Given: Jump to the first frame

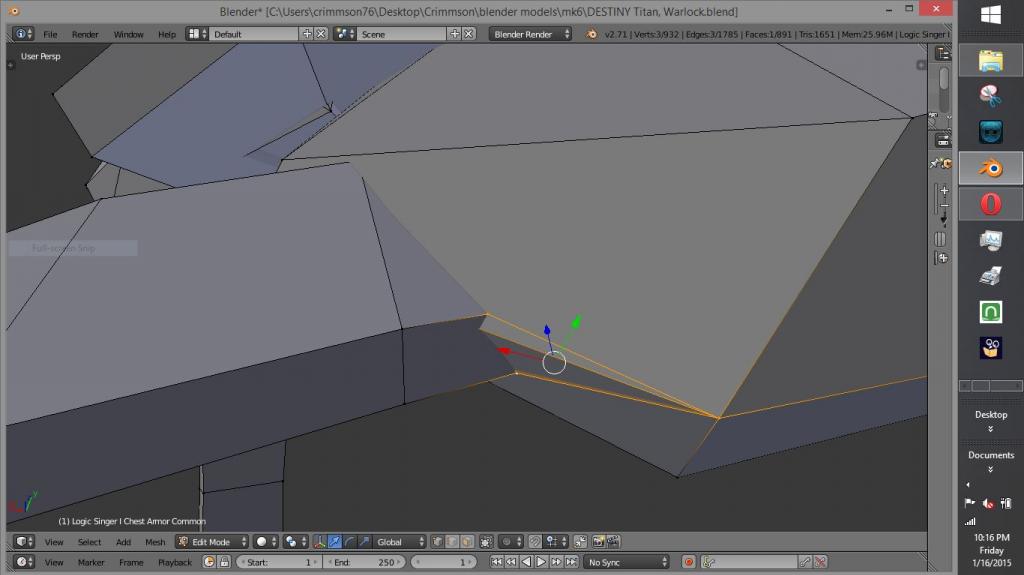Looking at the screenshot, I should (x=496, y=562).
